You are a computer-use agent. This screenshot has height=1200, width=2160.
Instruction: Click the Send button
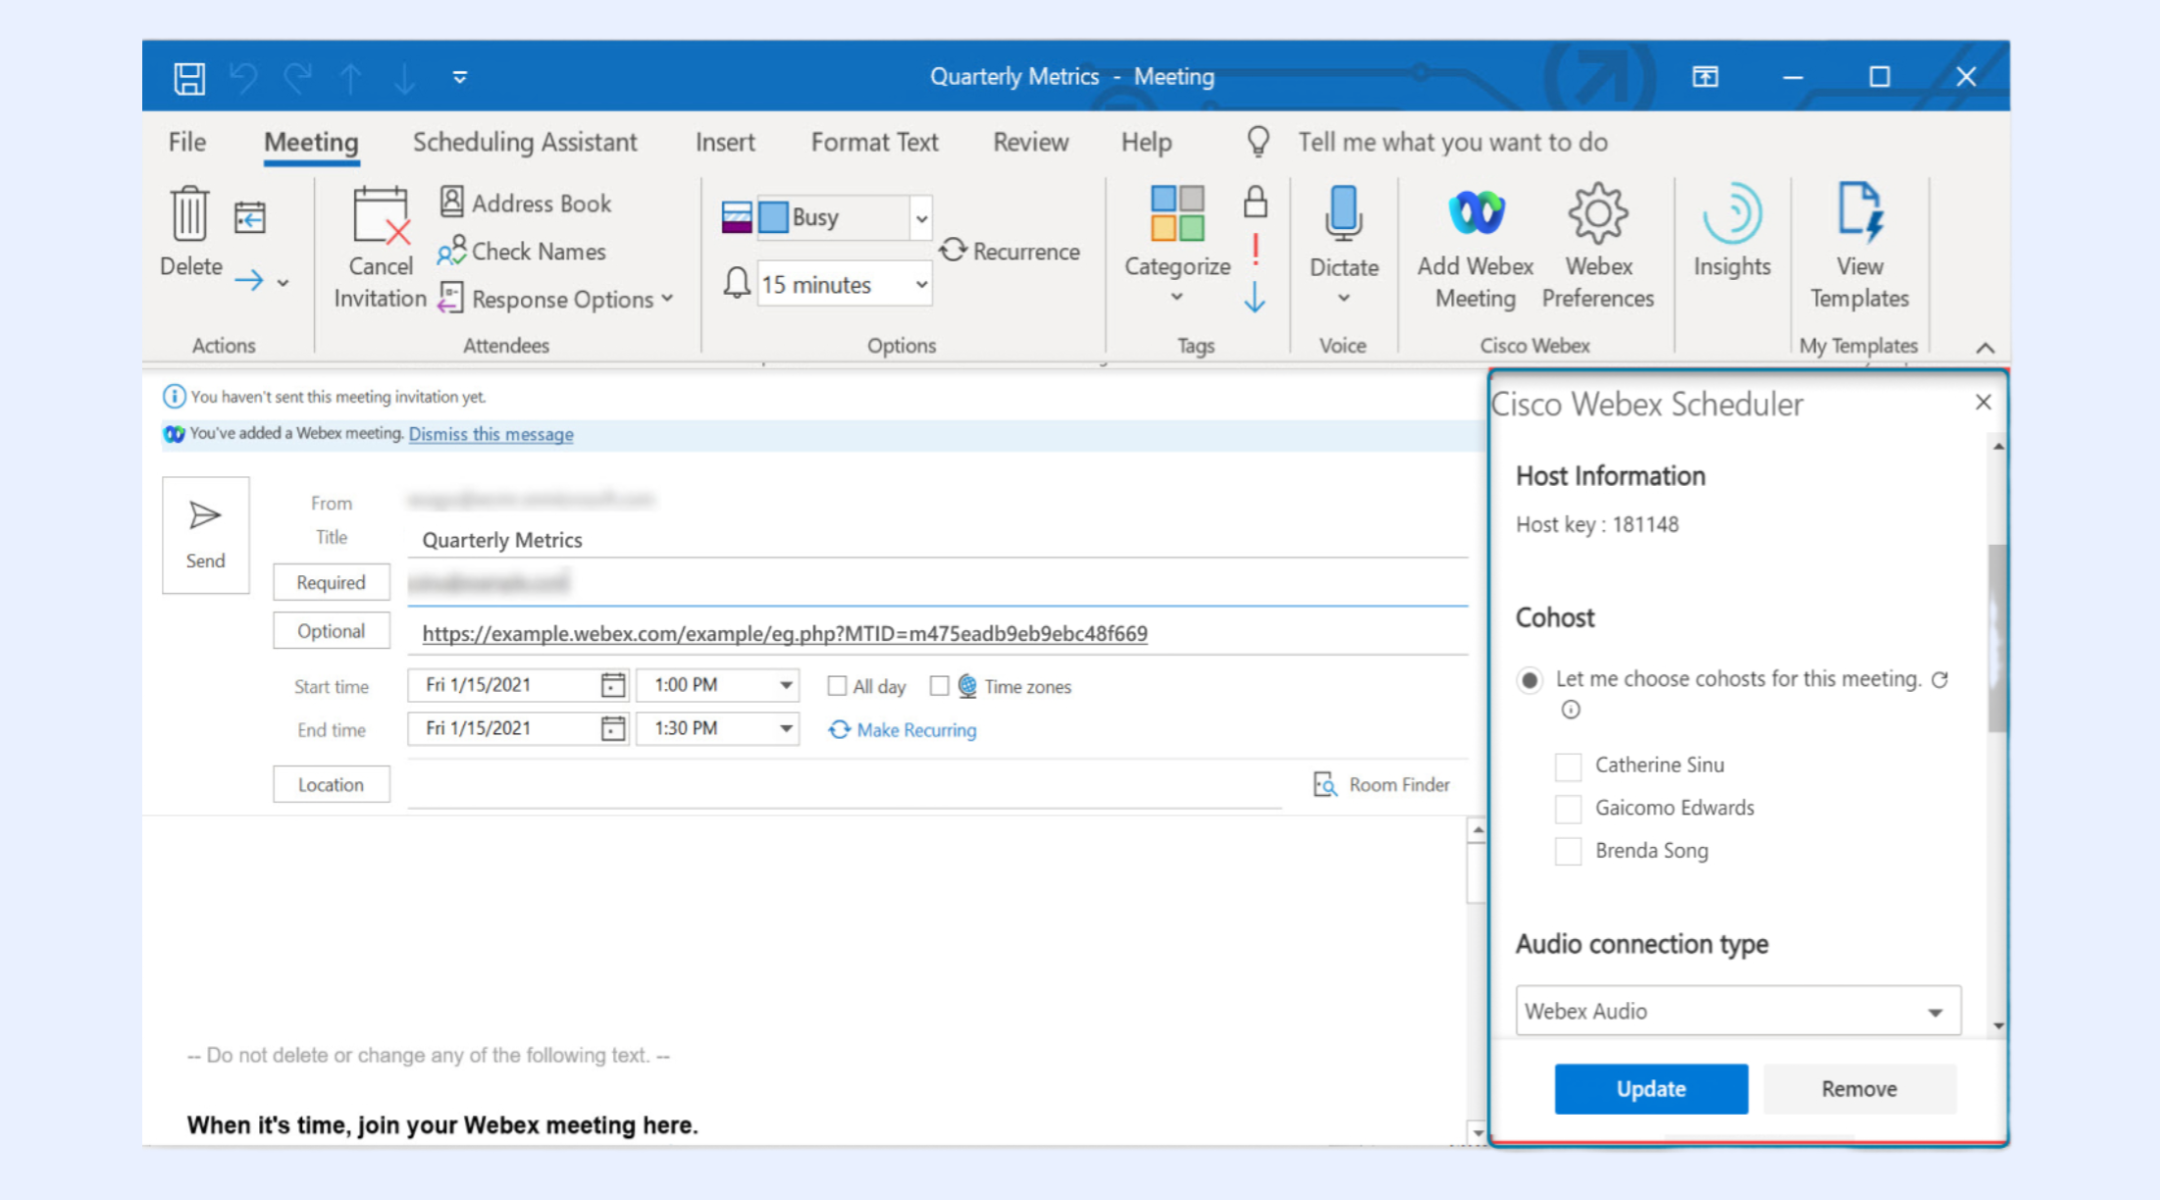[205, 535]
